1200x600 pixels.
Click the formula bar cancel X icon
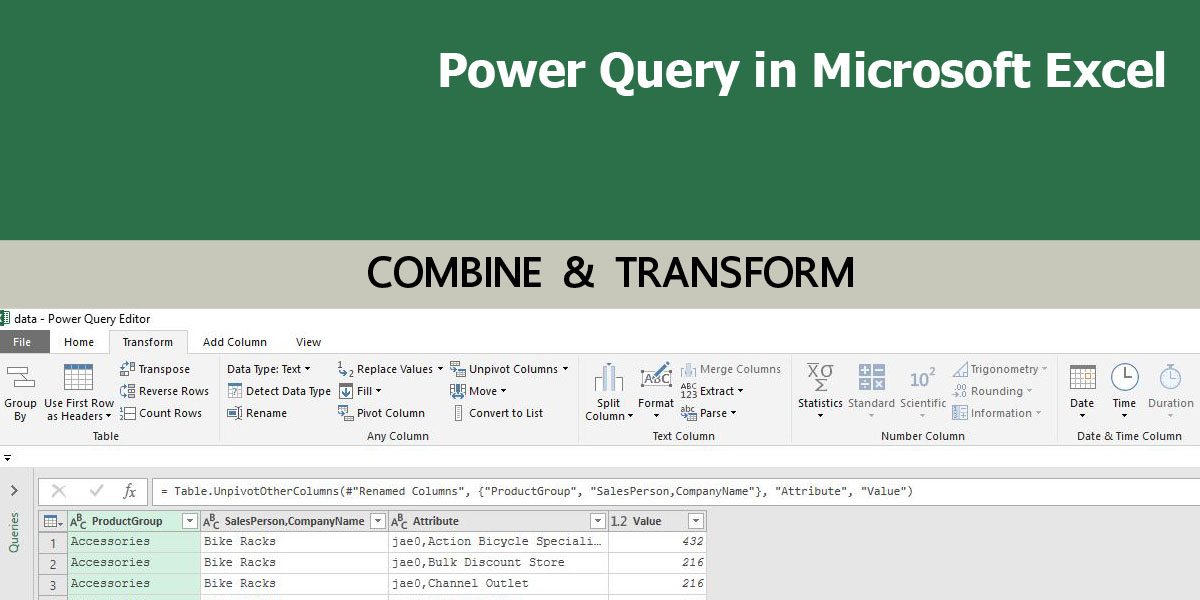point(58,491)
